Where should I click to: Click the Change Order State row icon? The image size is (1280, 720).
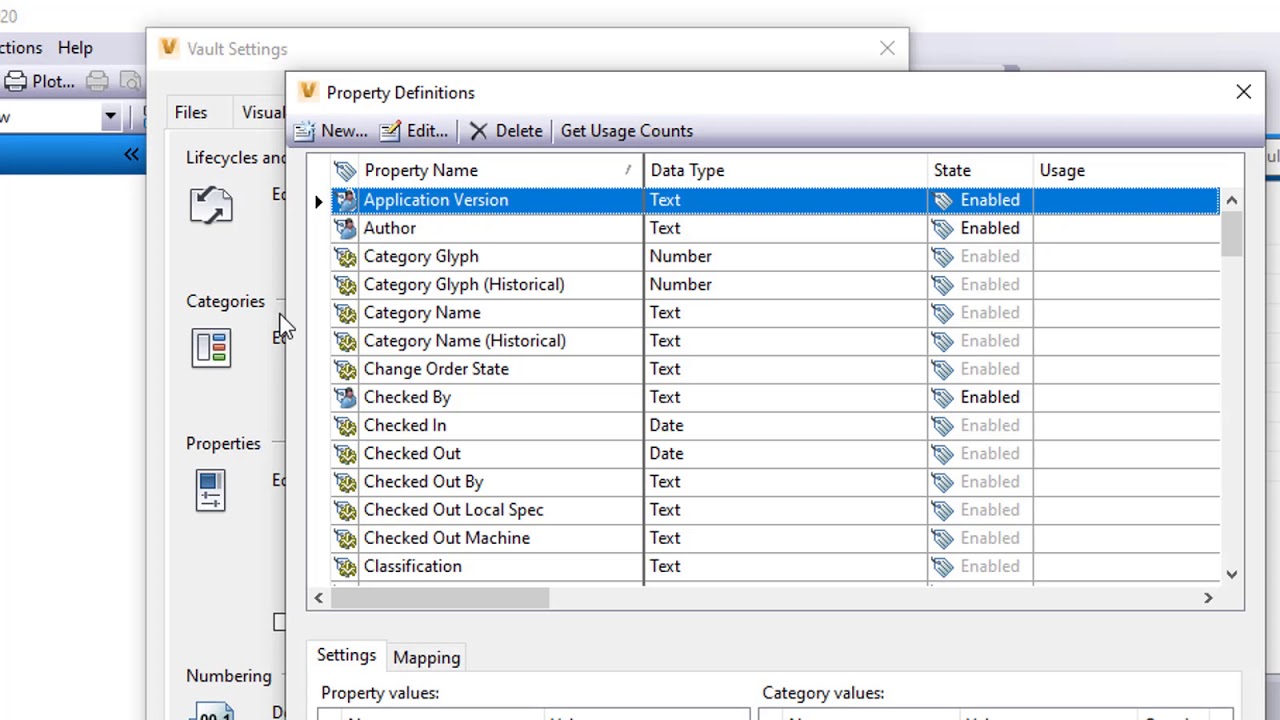pyautogui.click(x=345, y=369)
